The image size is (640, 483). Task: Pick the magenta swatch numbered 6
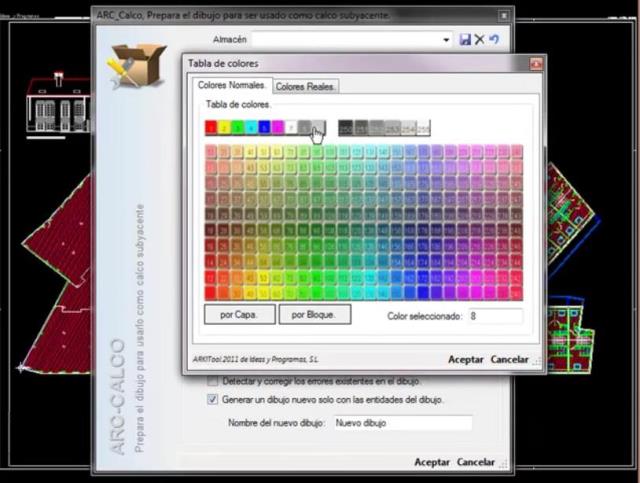[278, 128]
